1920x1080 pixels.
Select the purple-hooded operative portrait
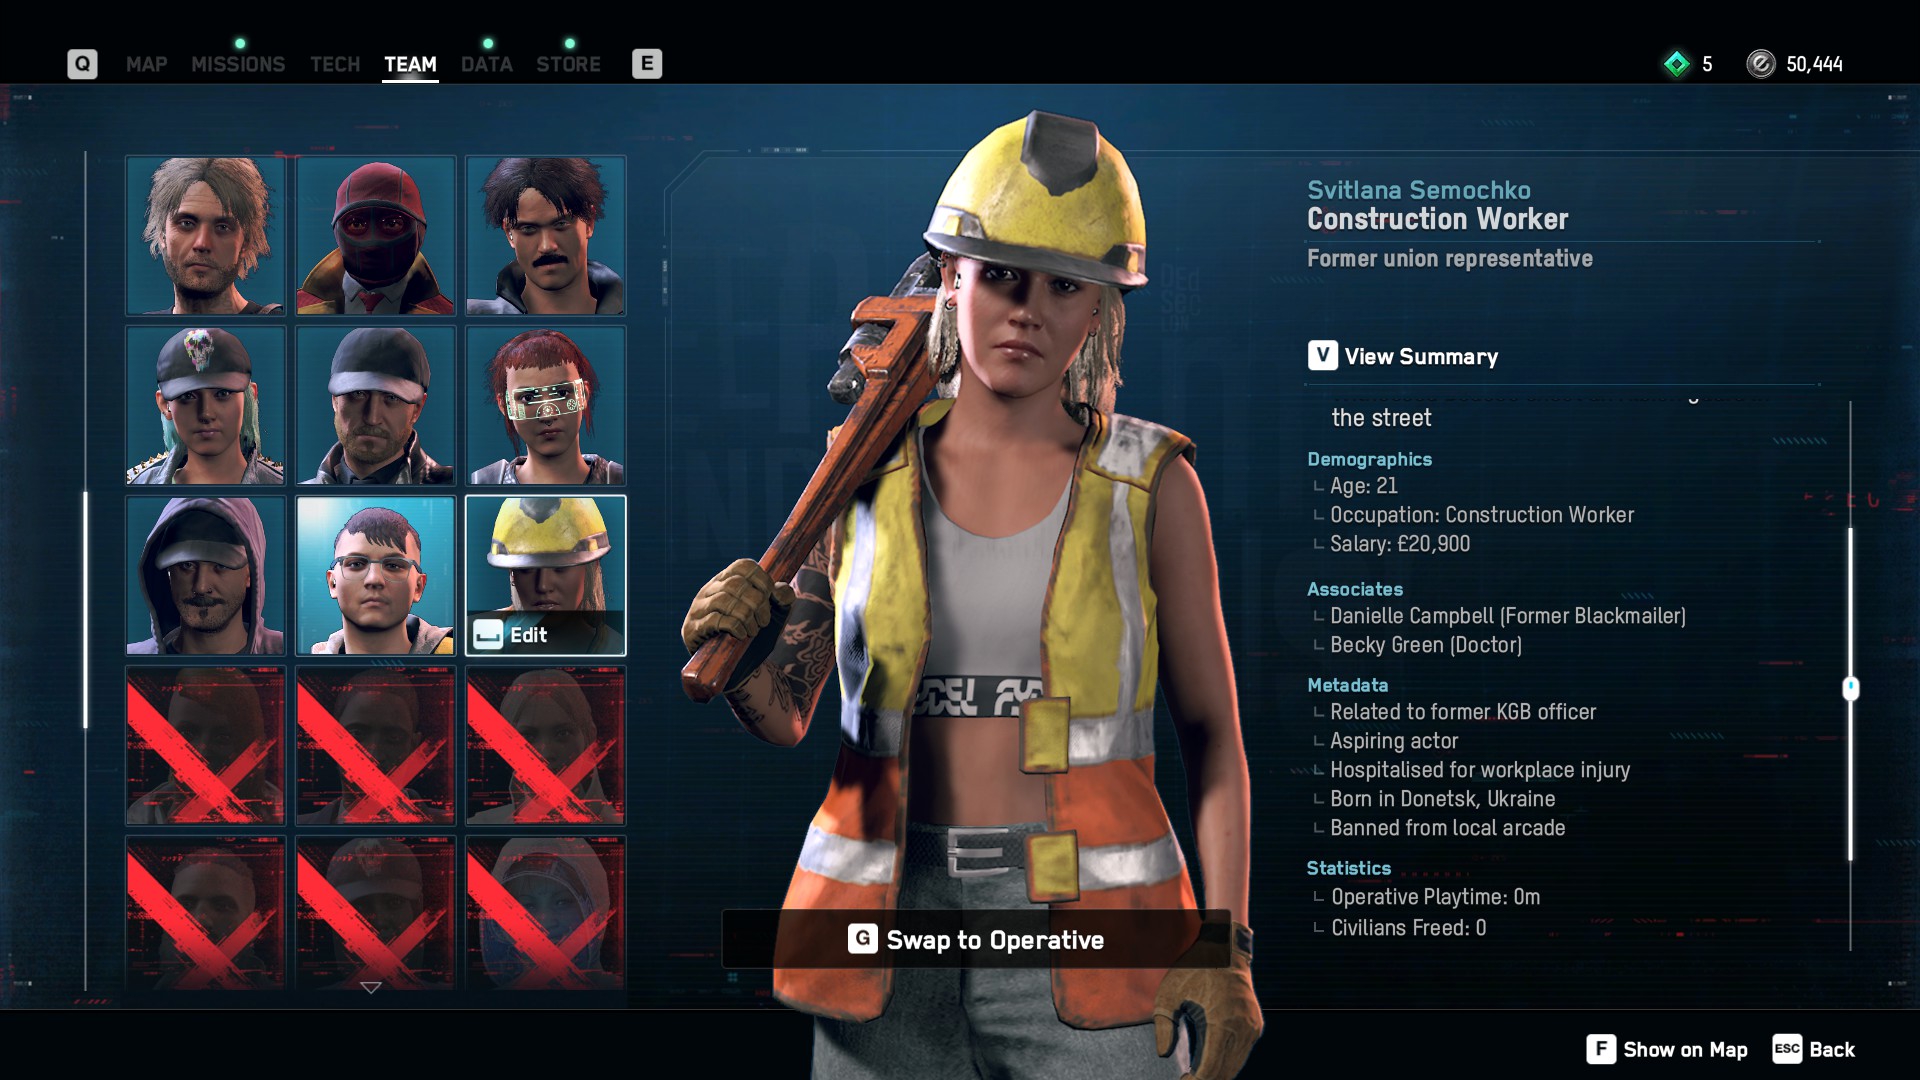(206, 576)
